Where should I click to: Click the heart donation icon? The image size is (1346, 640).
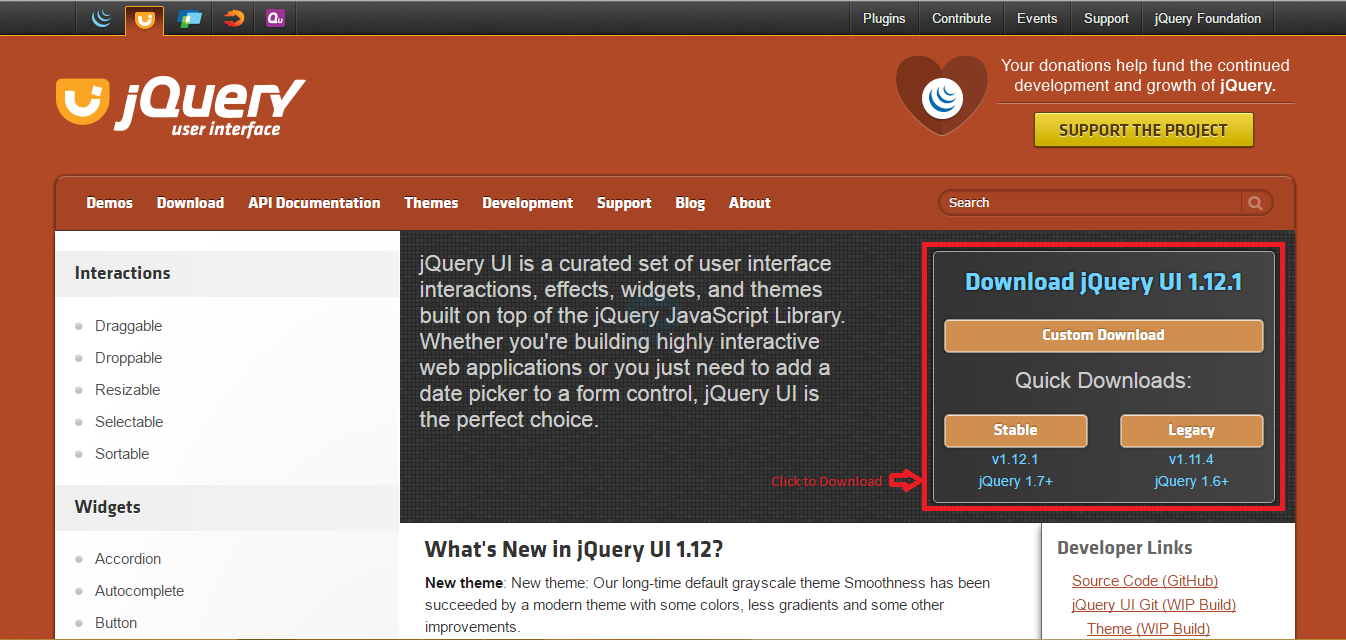(x=942, y=95)
